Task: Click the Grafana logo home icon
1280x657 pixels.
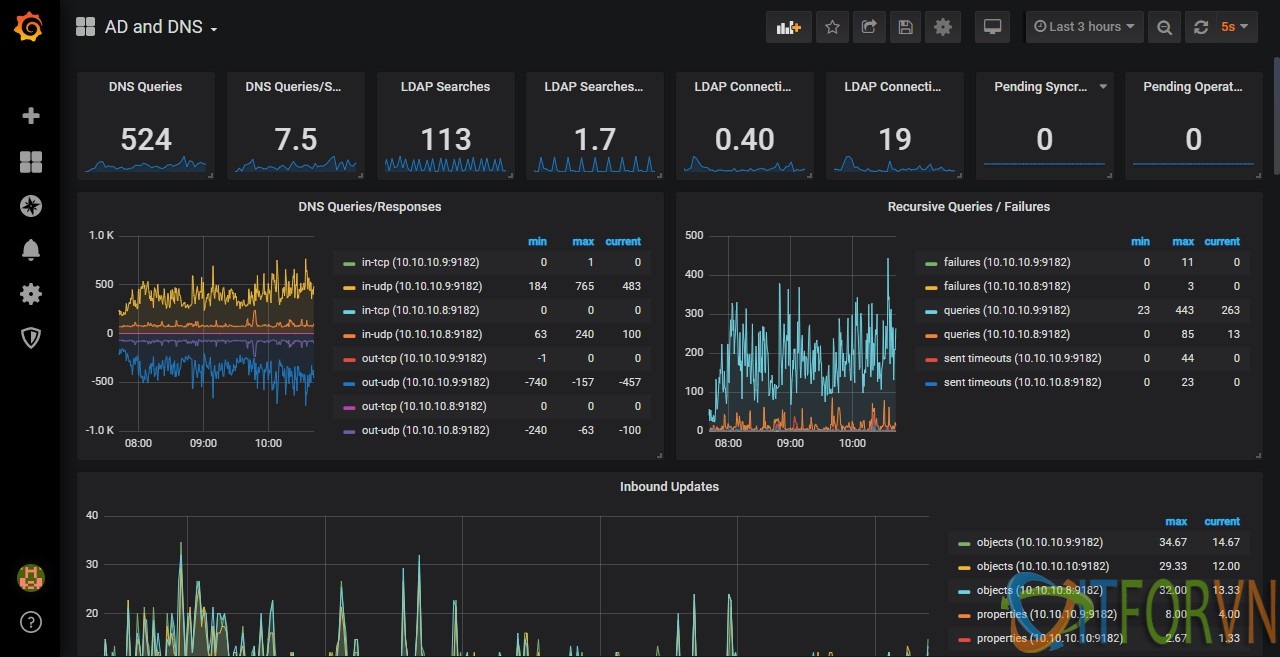Action: click(29, 27)
